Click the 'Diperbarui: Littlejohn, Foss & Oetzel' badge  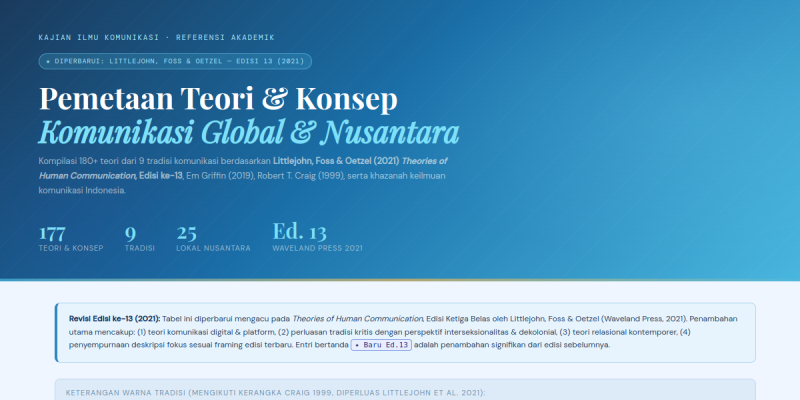(x=175, y=61)
